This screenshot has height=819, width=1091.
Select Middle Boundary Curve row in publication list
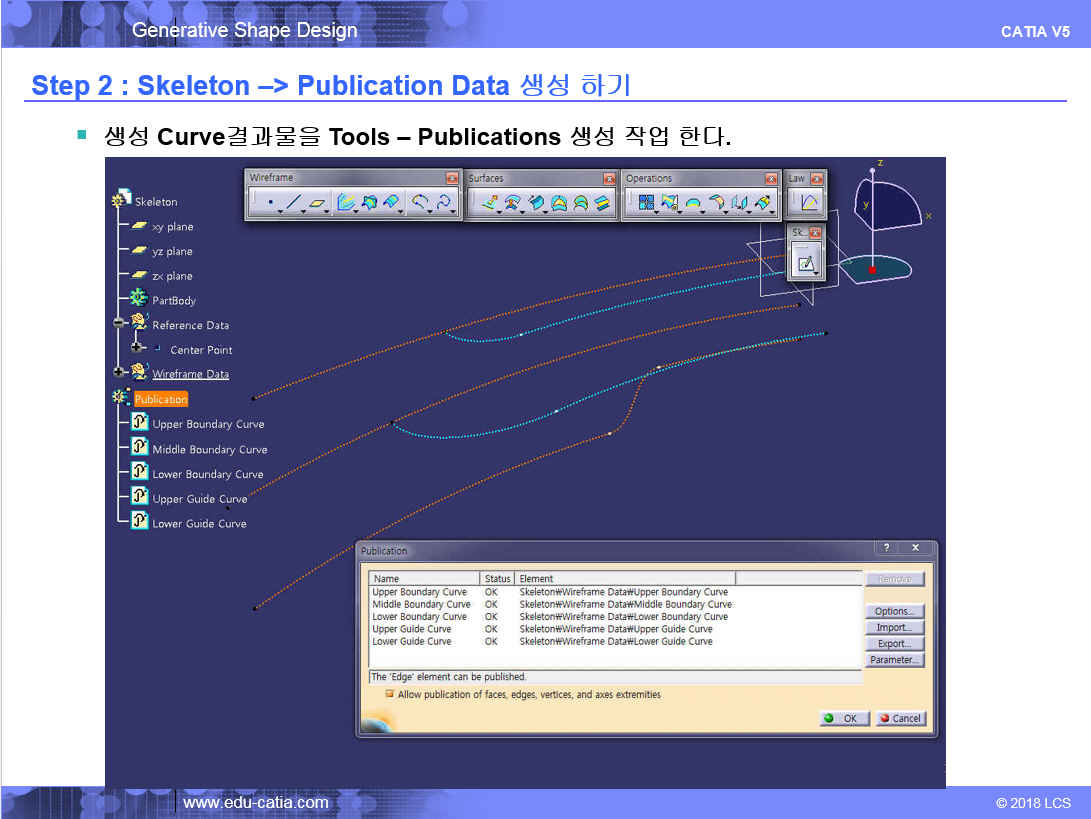(421, 604)
